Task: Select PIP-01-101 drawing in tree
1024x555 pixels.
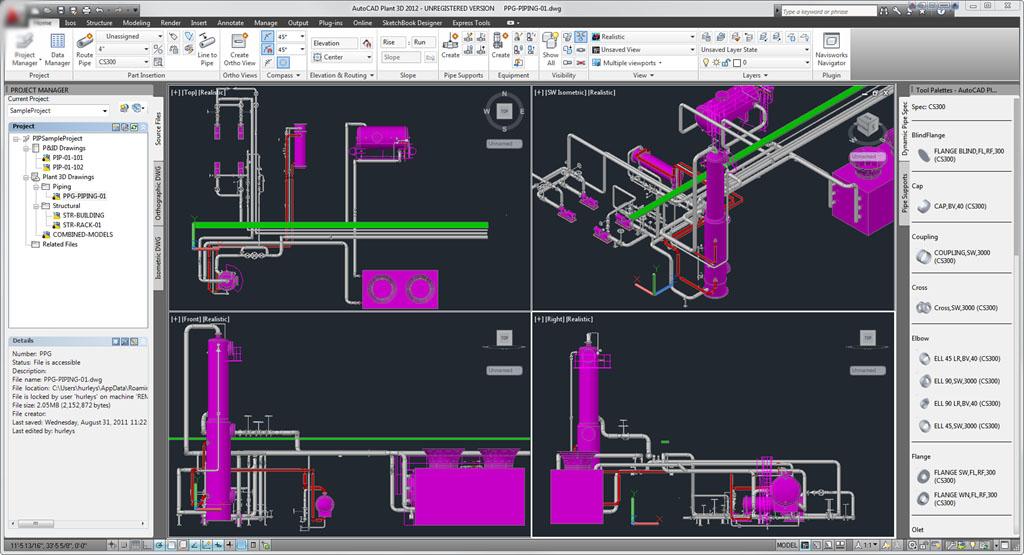Action: pos(68,157)
